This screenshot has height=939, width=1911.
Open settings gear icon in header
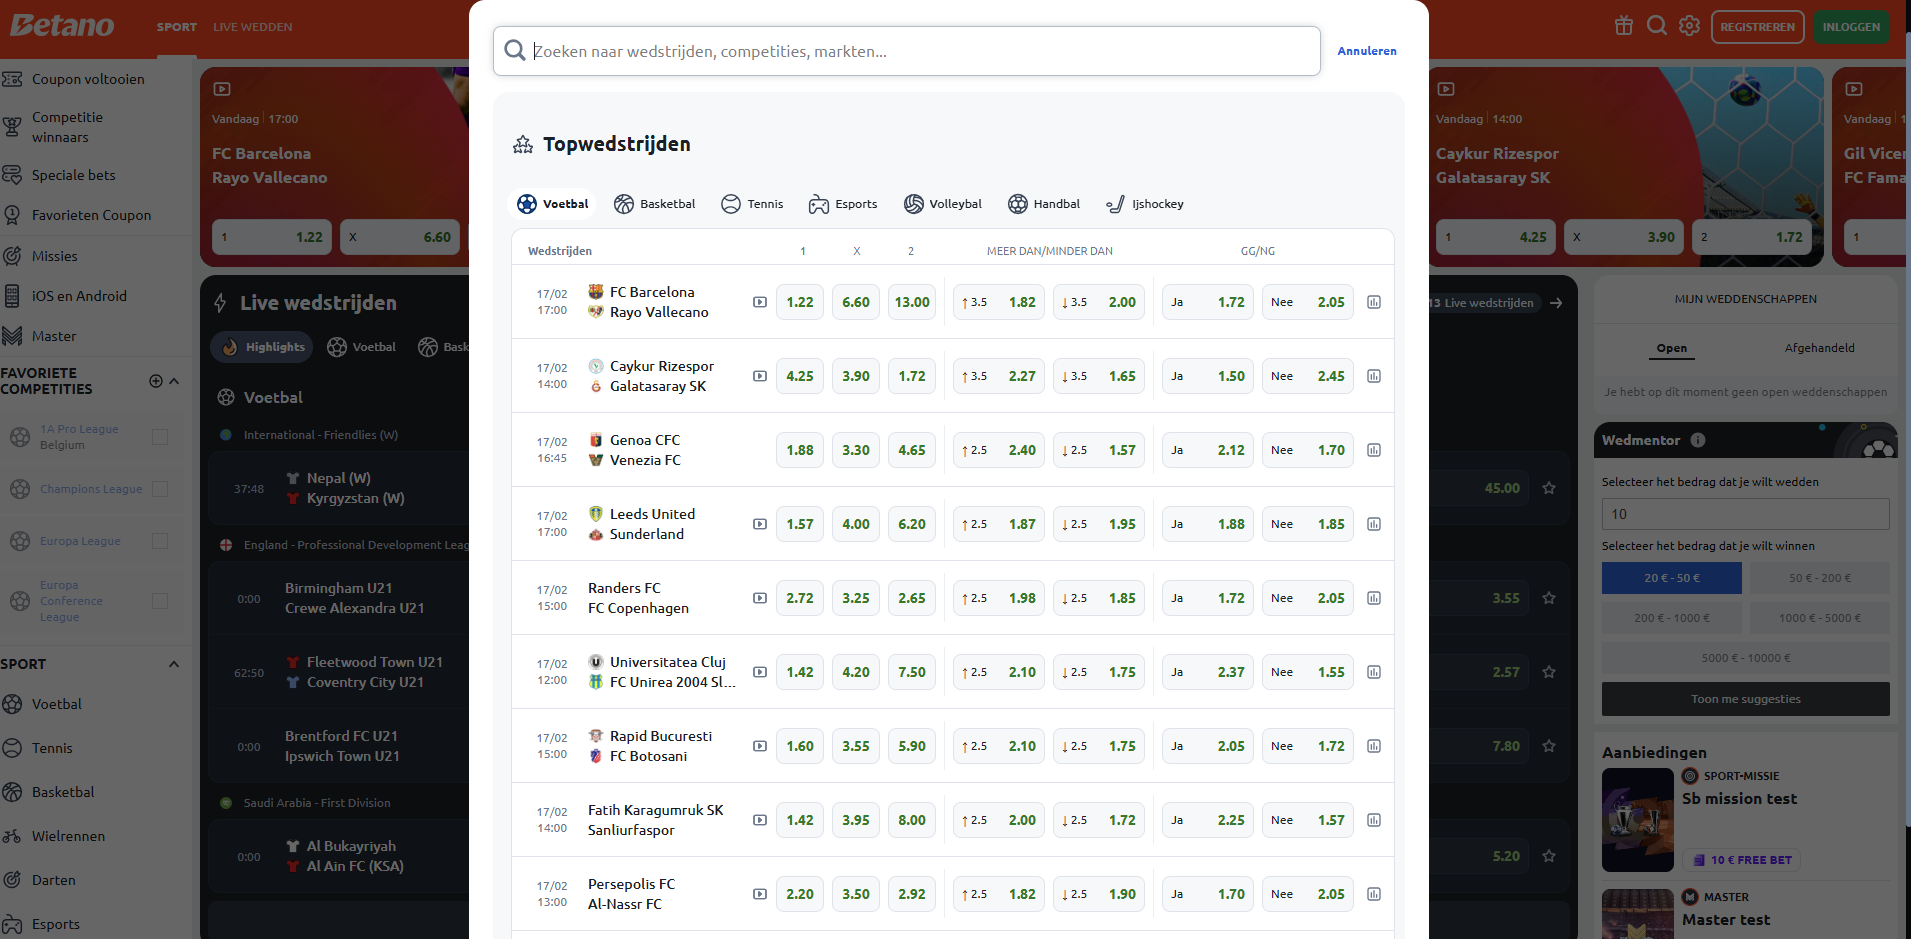point(1689,26)
